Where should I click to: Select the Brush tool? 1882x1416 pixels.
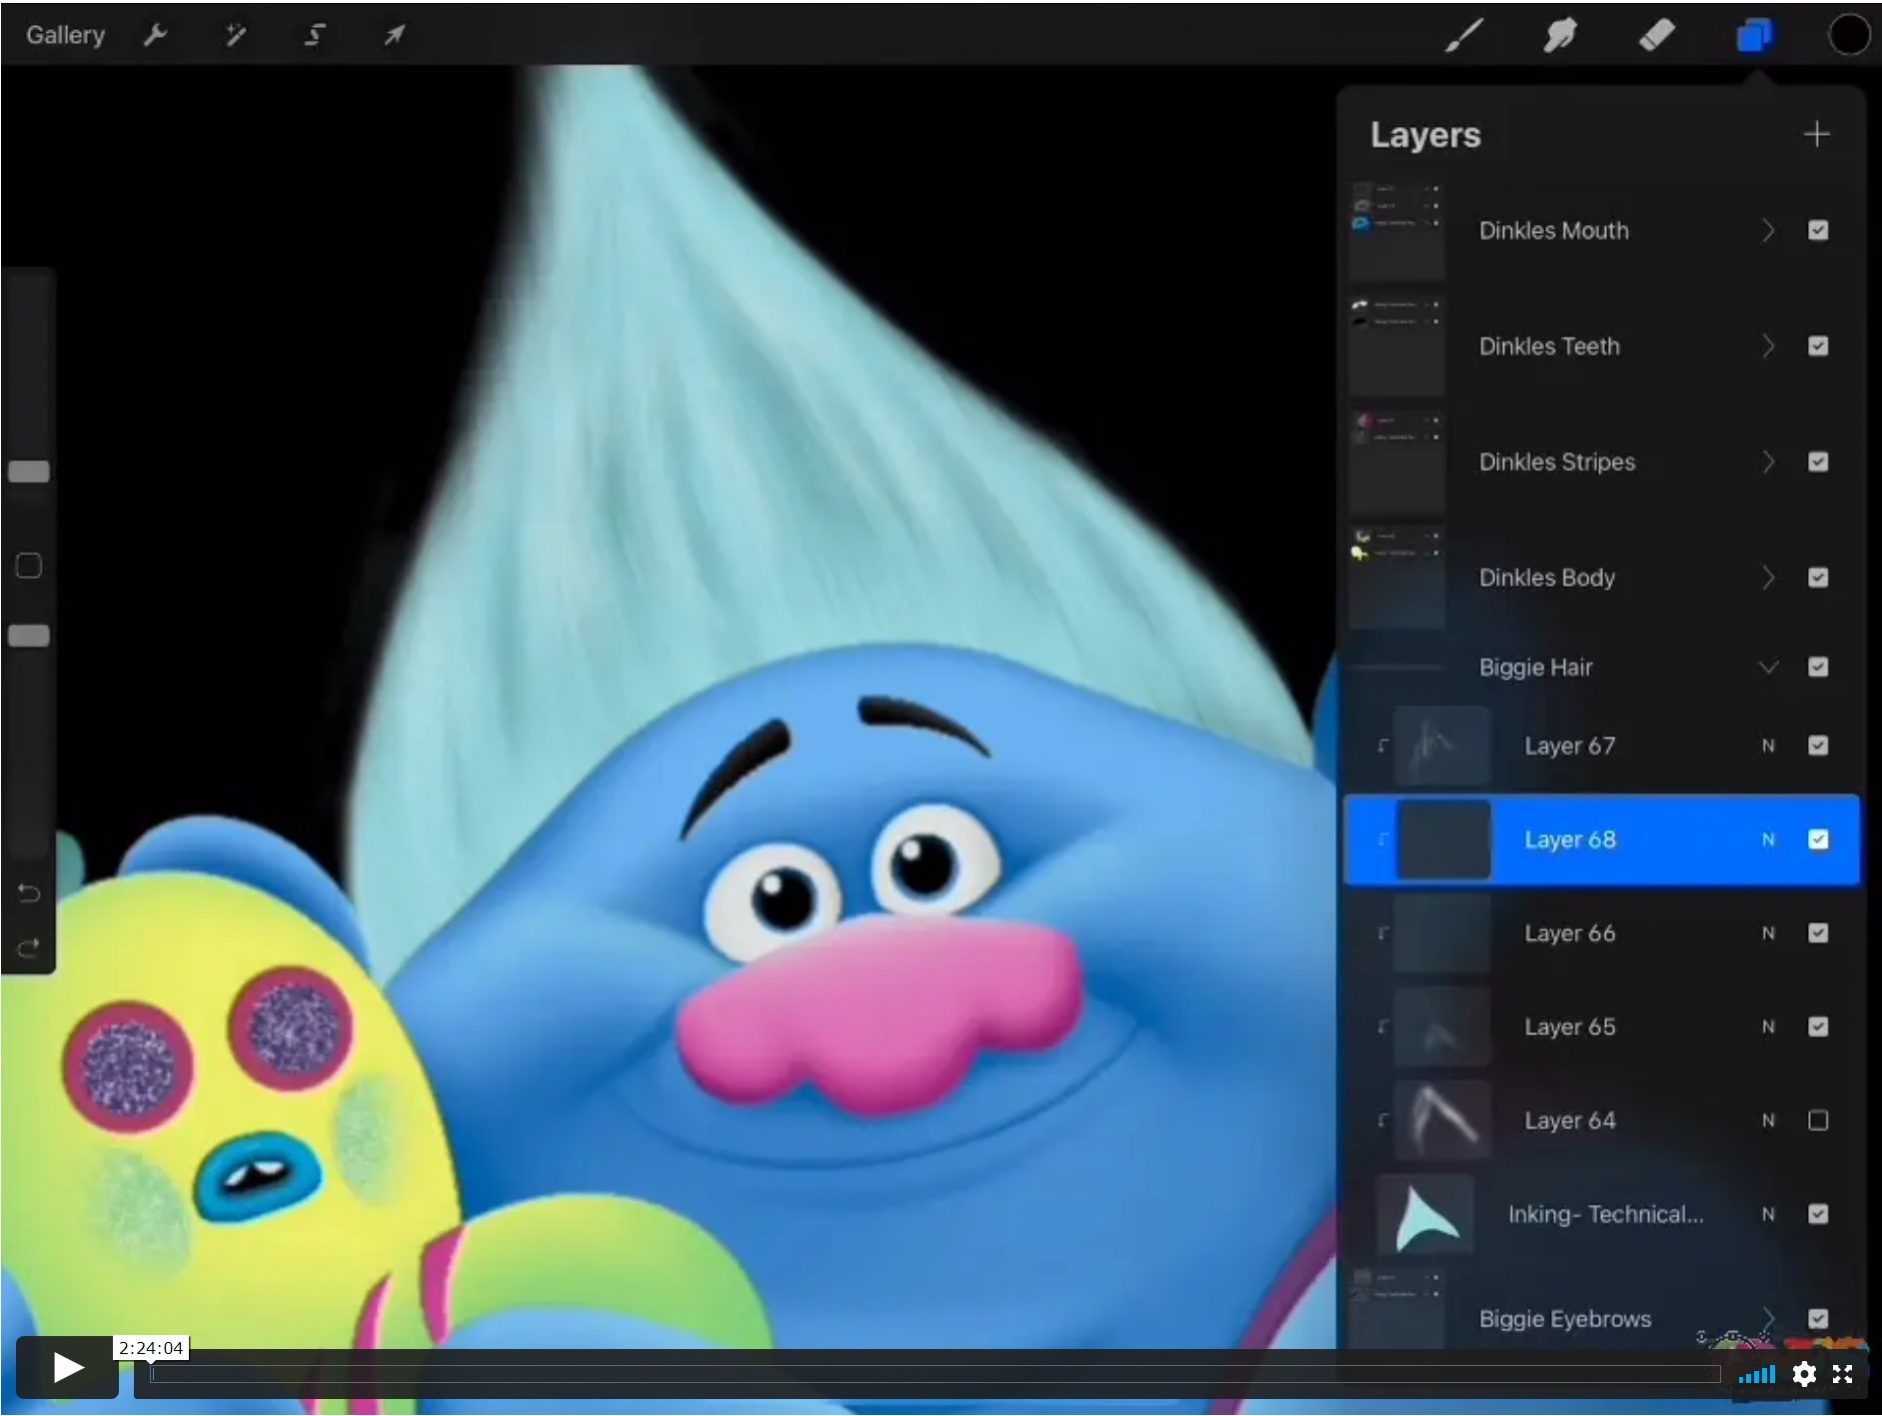pos(1463,34)
